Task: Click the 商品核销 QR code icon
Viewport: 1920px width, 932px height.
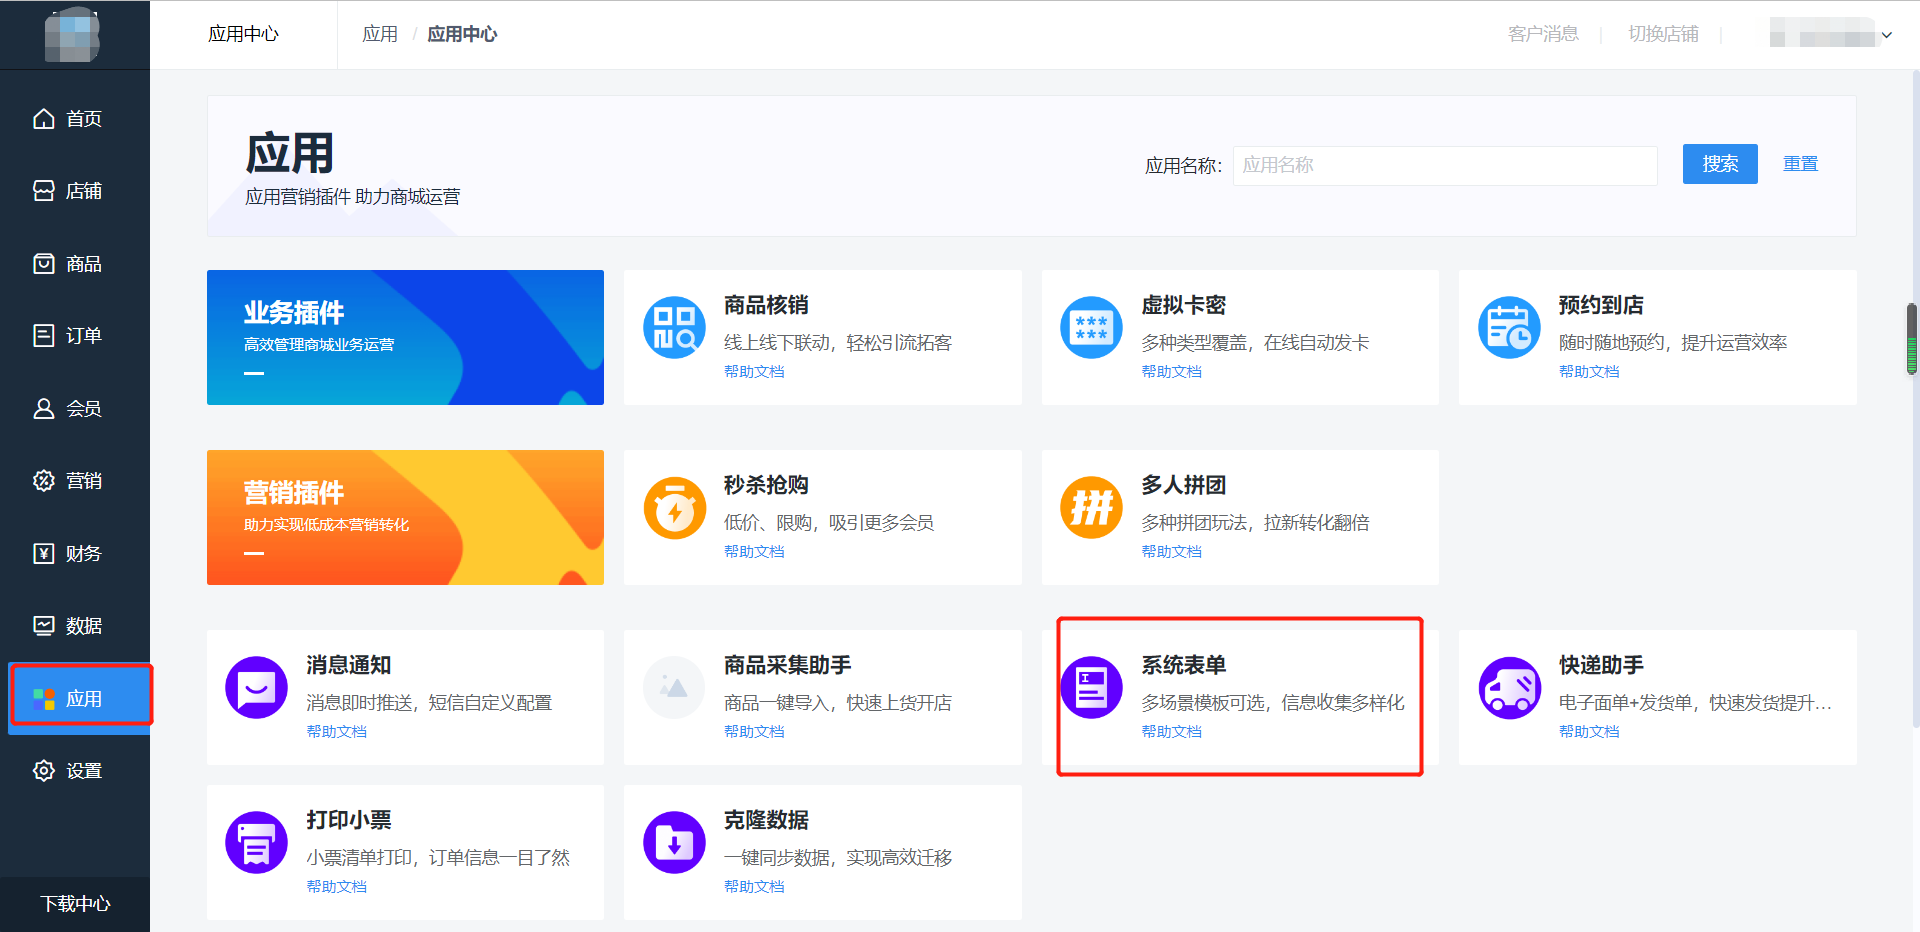Action: click(674, 328)
